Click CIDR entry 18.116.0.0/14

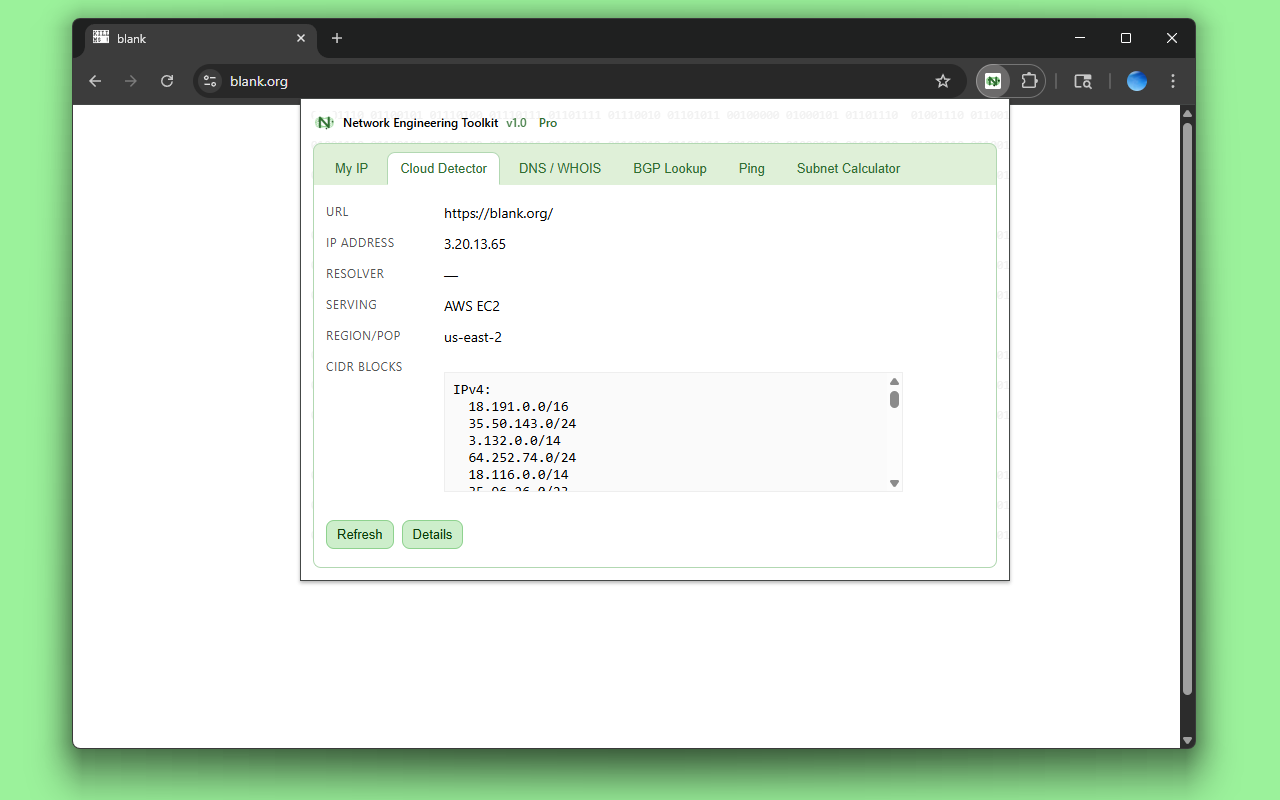click(x=518, y=475)
